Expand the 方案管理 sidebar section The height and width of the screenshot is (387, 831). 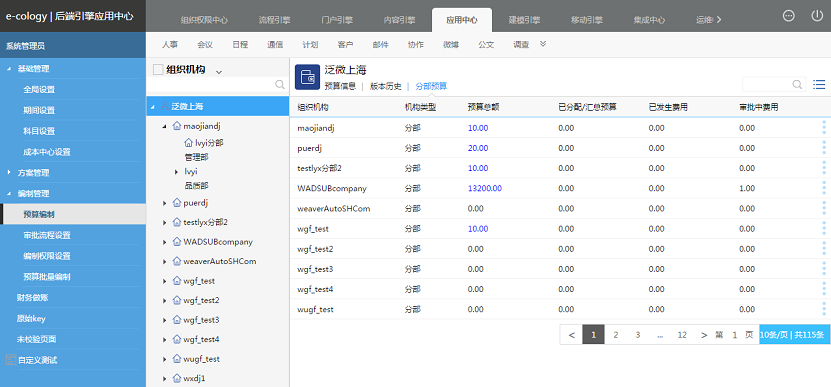tap(9, 173)
